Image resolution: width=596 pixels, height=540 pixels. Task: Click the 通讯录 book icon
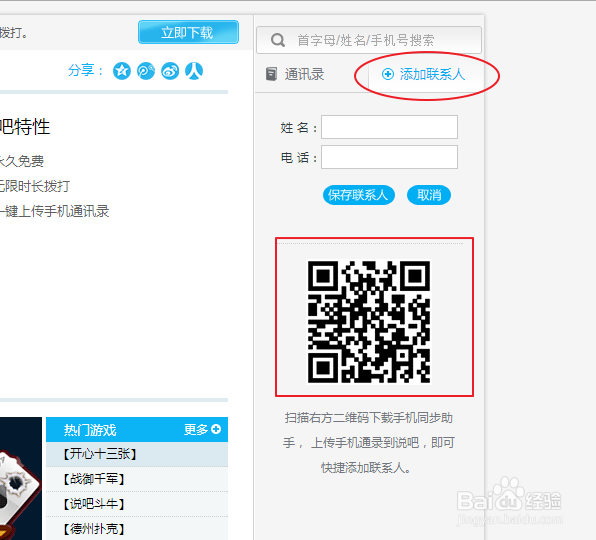click(271, 74)
